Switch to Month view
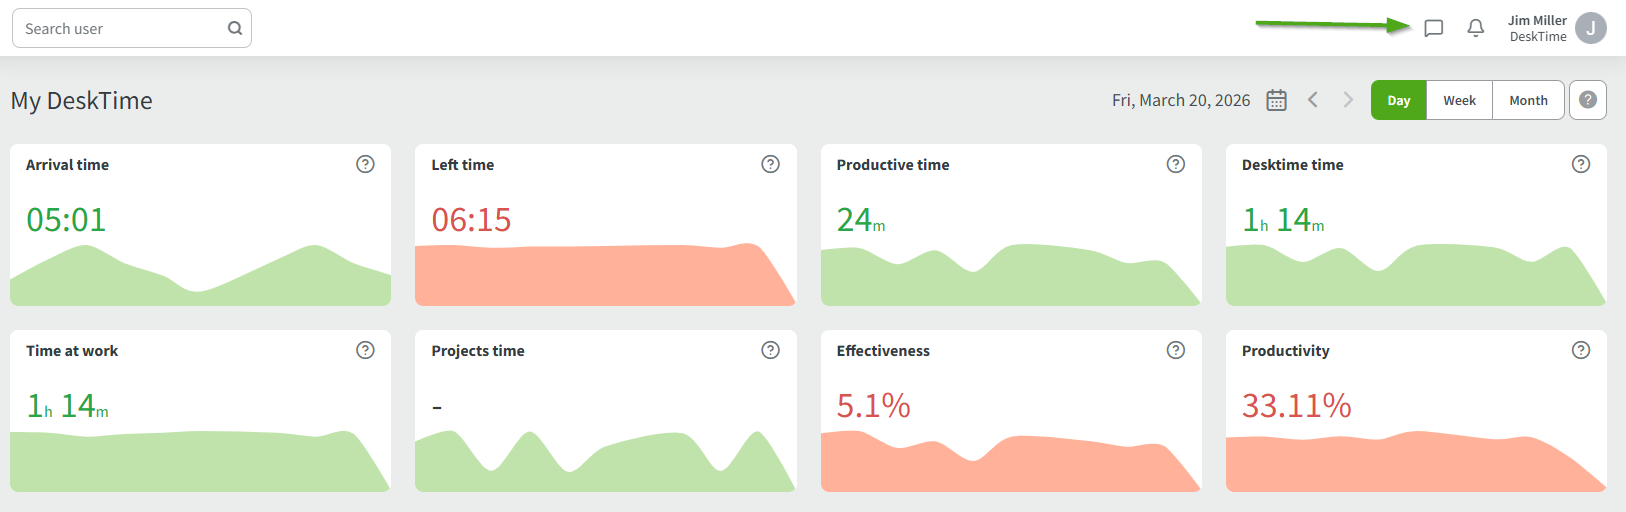Image resolution: width=1626 pixels, height=512 pixels. click(x=1528, y=100)
